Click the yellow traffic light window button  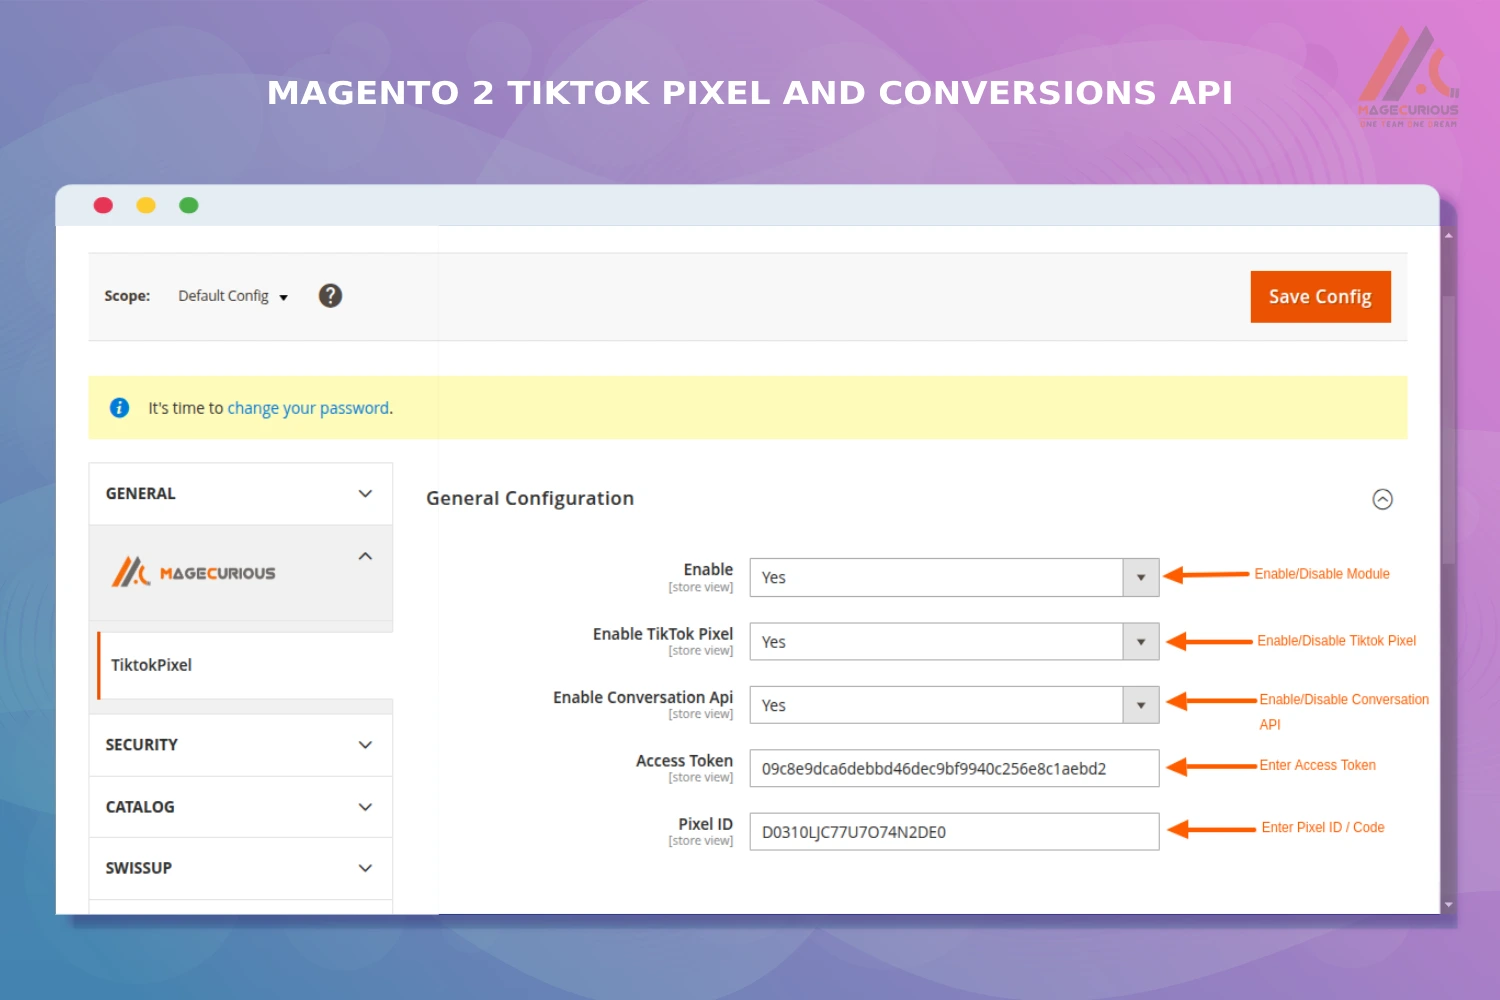146,204
